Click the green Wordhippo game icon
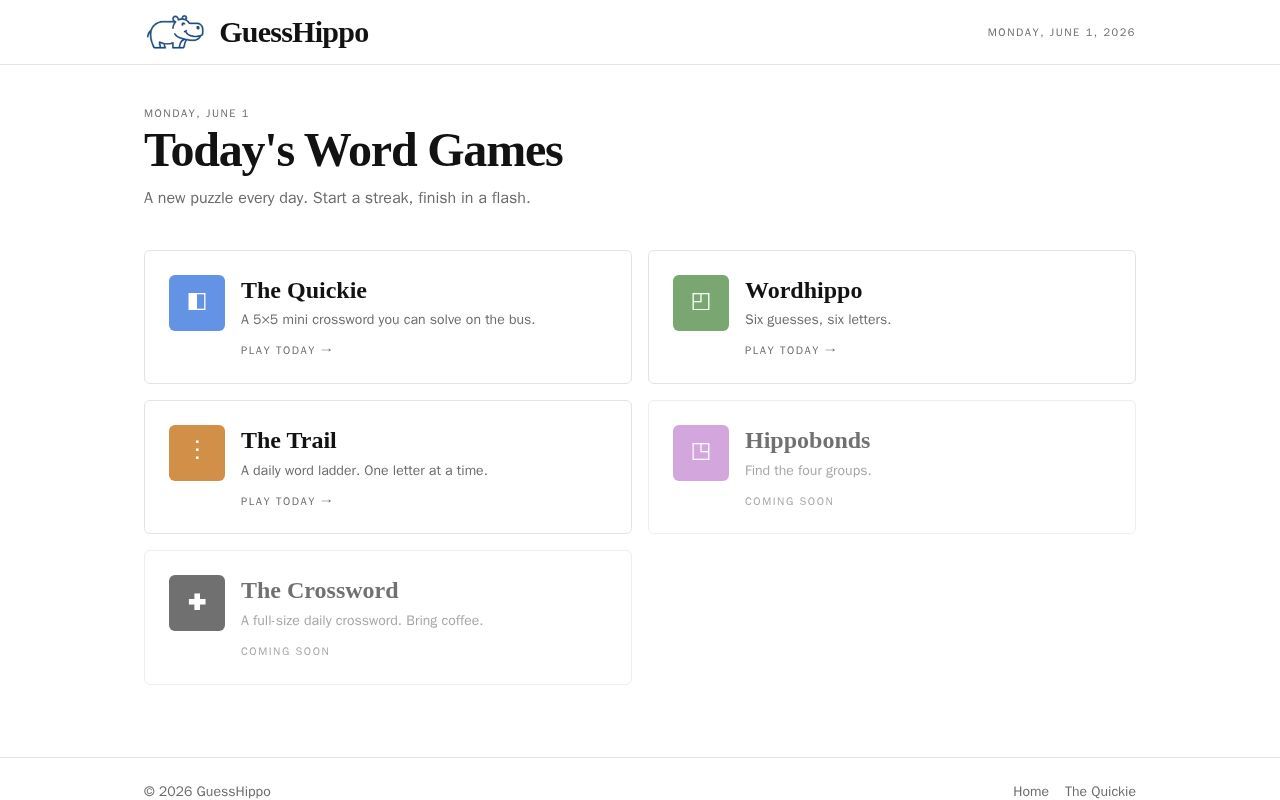The image size is (1280, 800). (701, 303)
